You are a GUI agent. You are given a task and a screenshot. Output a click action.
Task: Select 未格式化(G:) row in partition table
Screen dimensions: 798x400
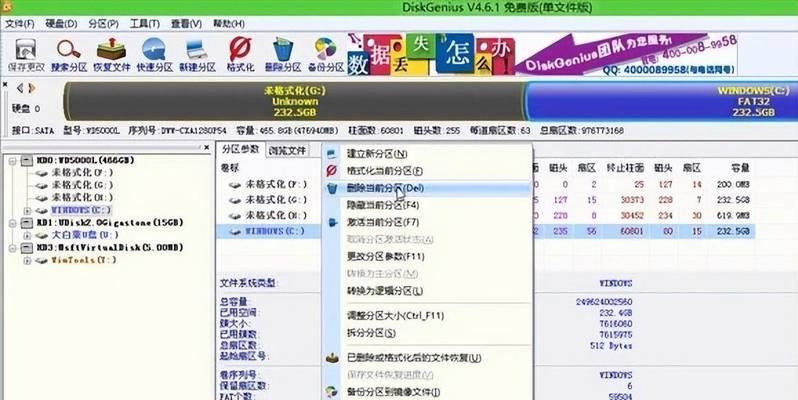486,200
